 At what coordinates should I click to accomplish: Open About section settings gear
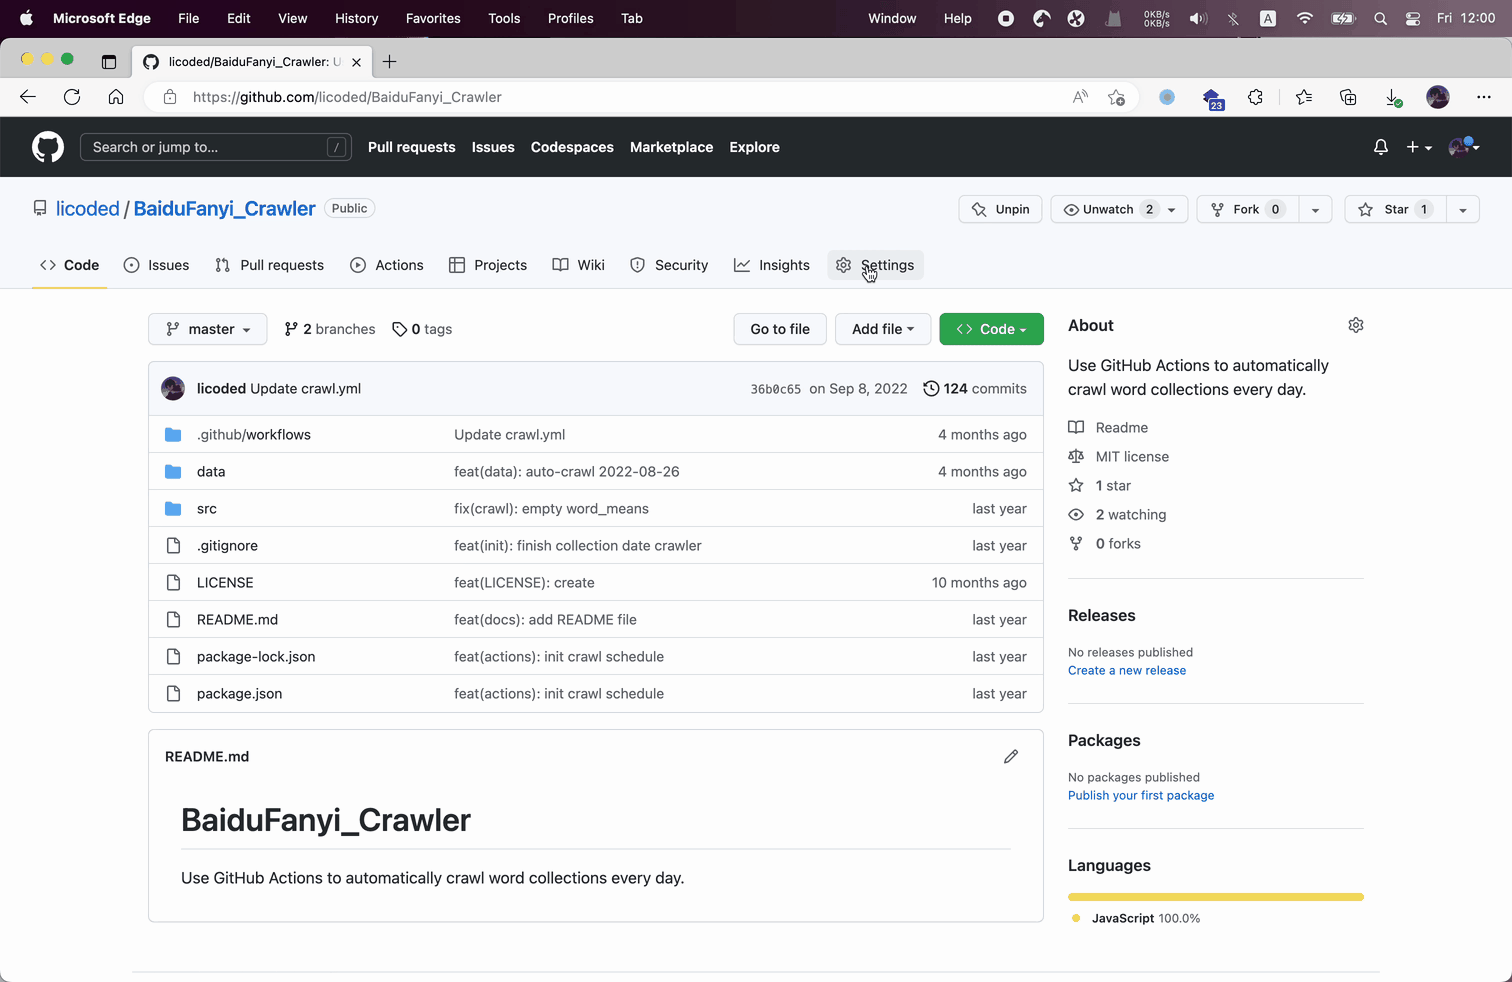point(1356,325)
